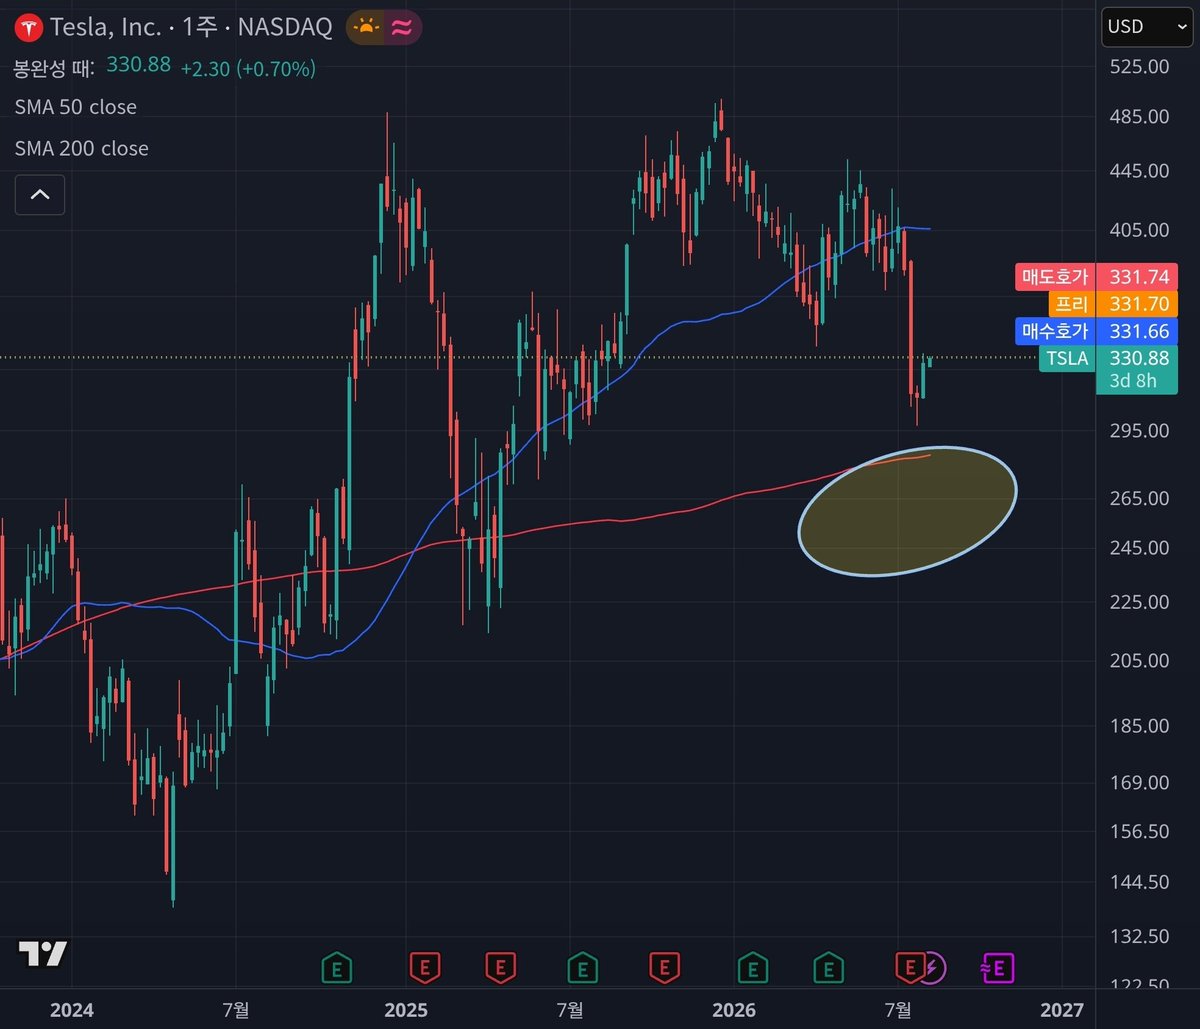Click the 485.00 price axis label

click(1139, 117)
